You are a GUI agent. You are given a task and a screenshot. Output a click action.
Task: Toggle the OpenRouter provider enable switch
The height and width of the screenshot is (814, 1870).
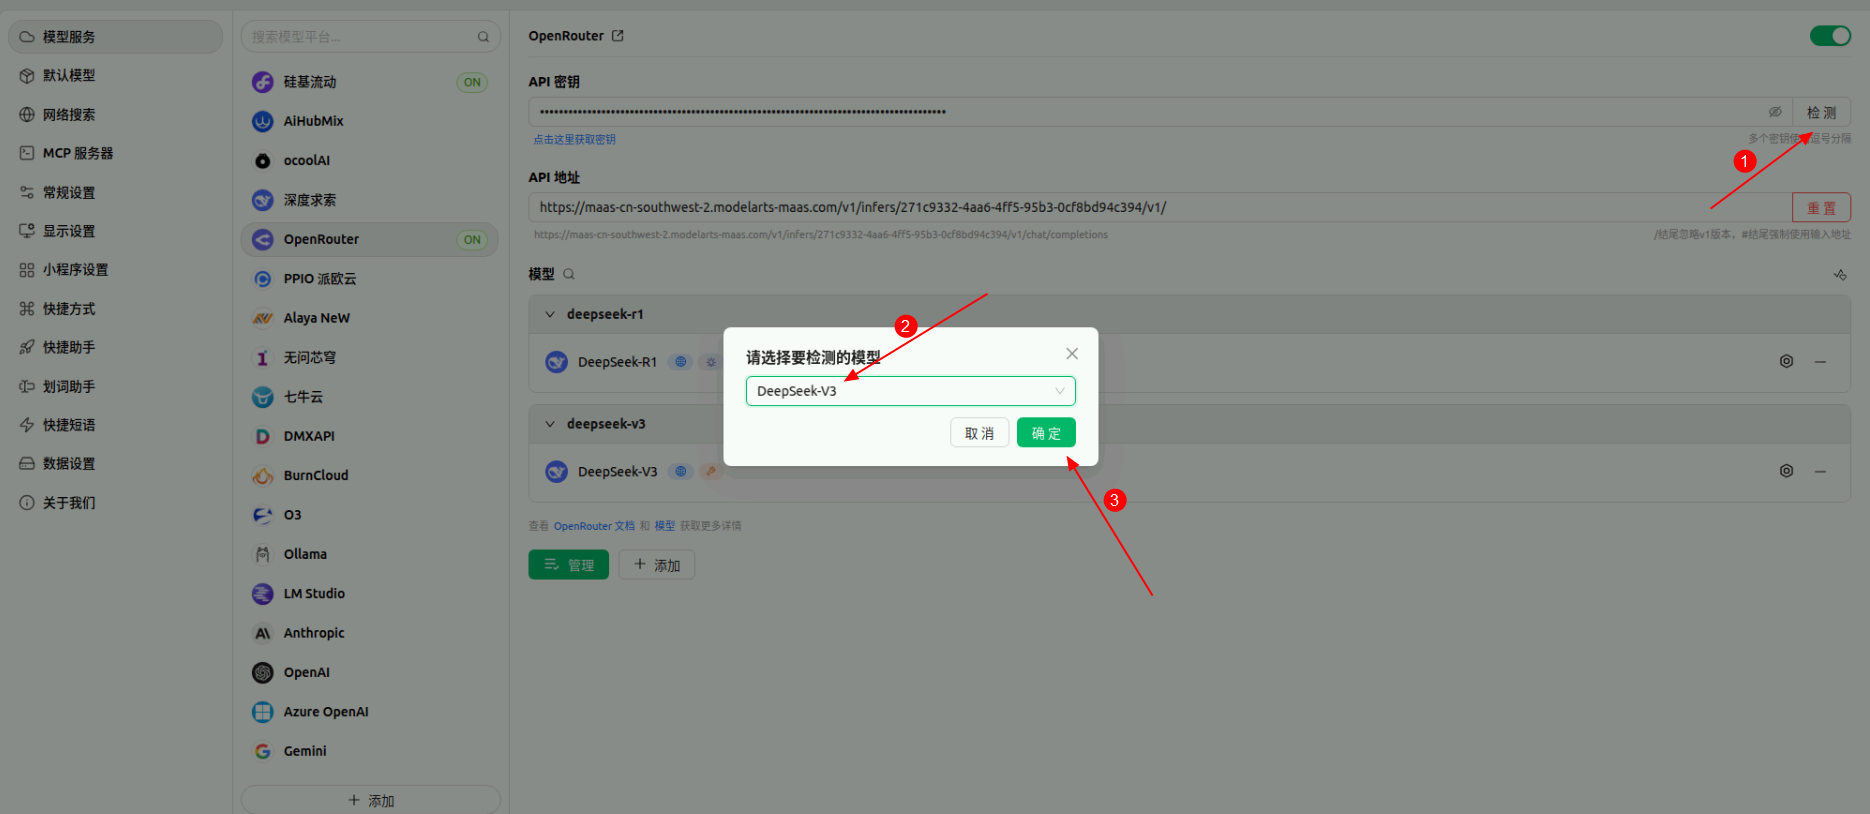[x=1830, y=36]
